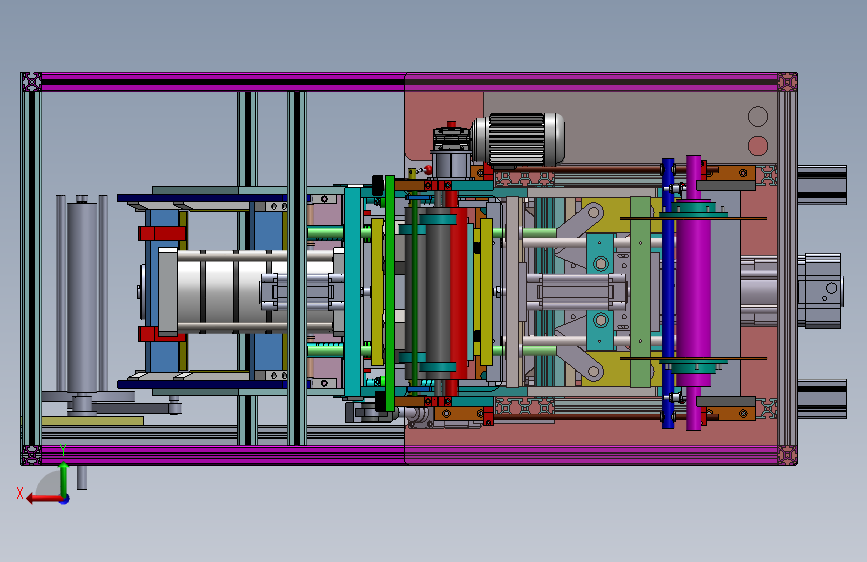This screenshot has width=867, height=562.
Task: Select the finned electric motor in the model
Action: click(518, 139)
